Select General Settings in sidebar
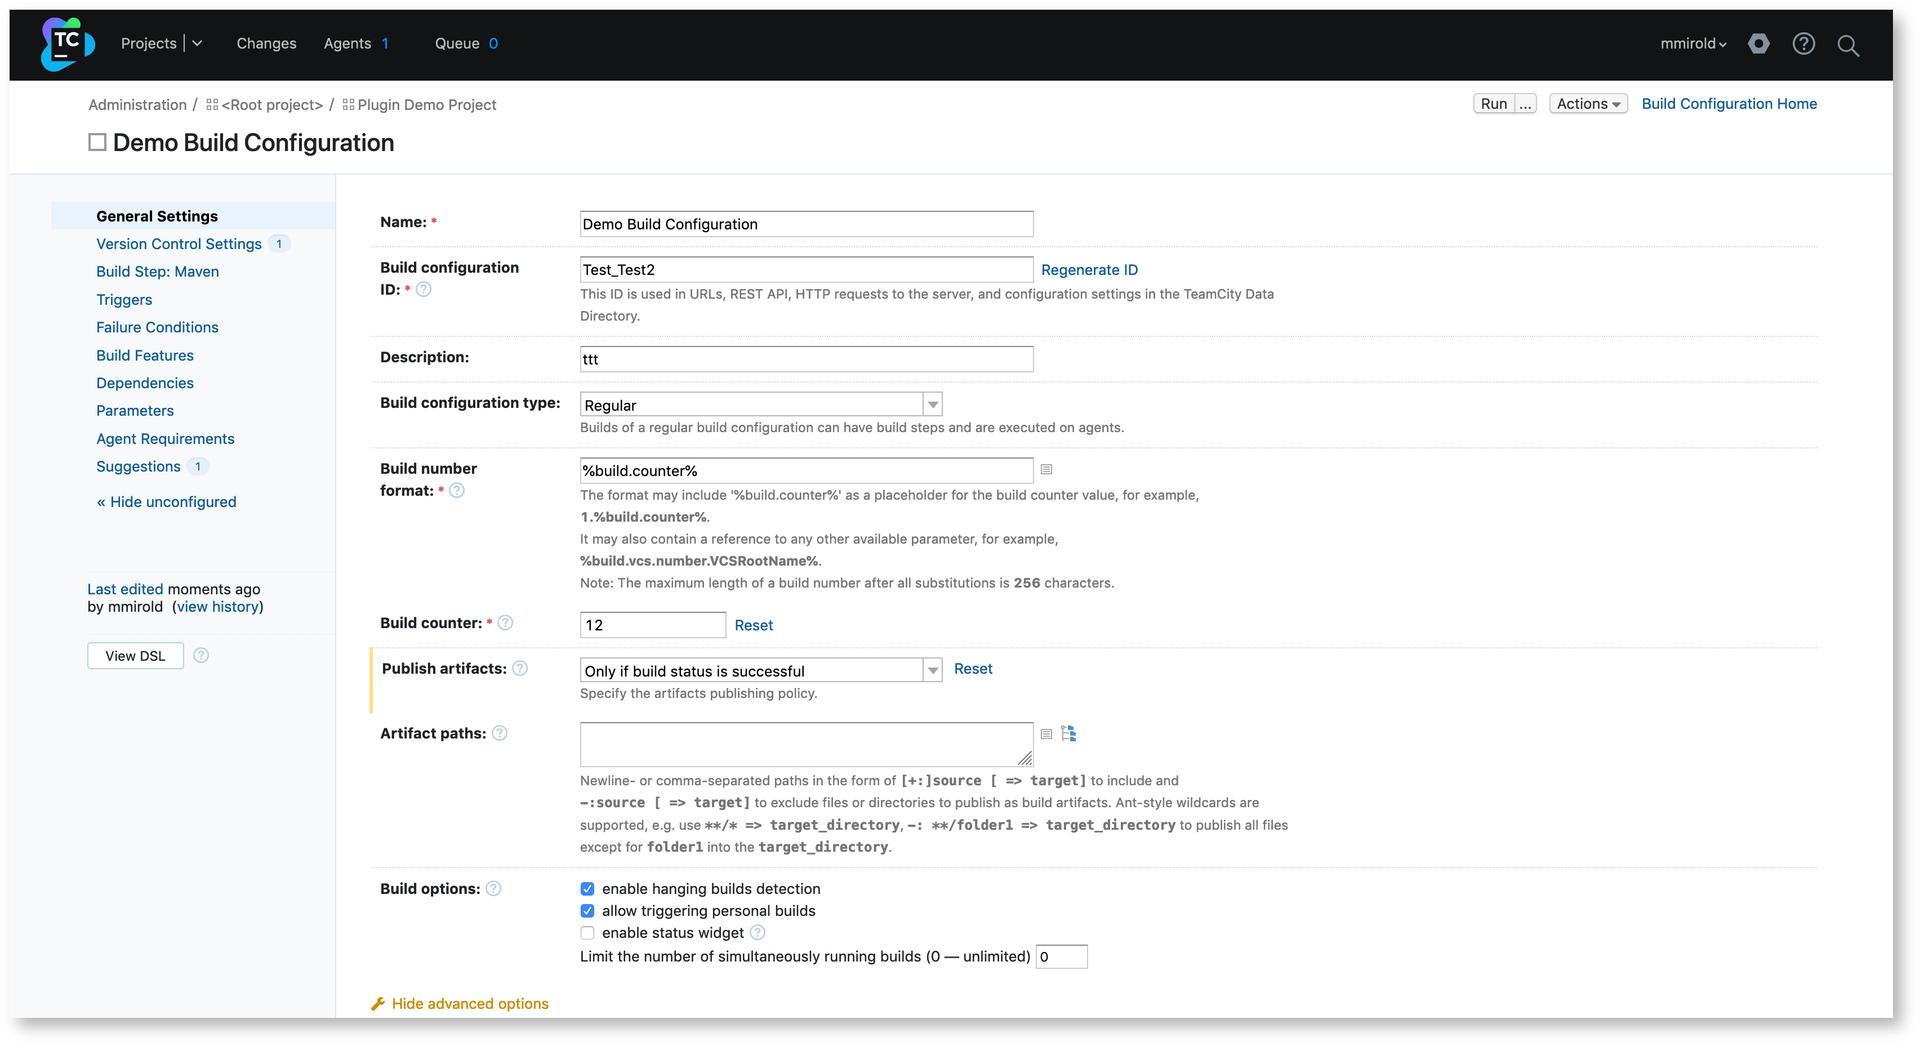The image size is (1920, 1045). tap(157, 216)
